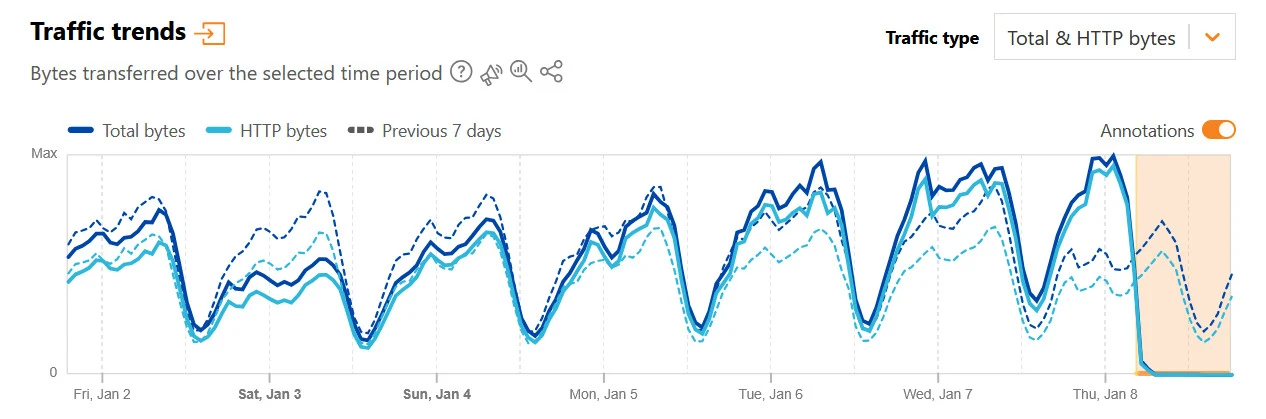Viewport: 1266px width, 419px height.
Task: Click the orange dropdown chevron arrow
Action: (x=1213, y=38)
